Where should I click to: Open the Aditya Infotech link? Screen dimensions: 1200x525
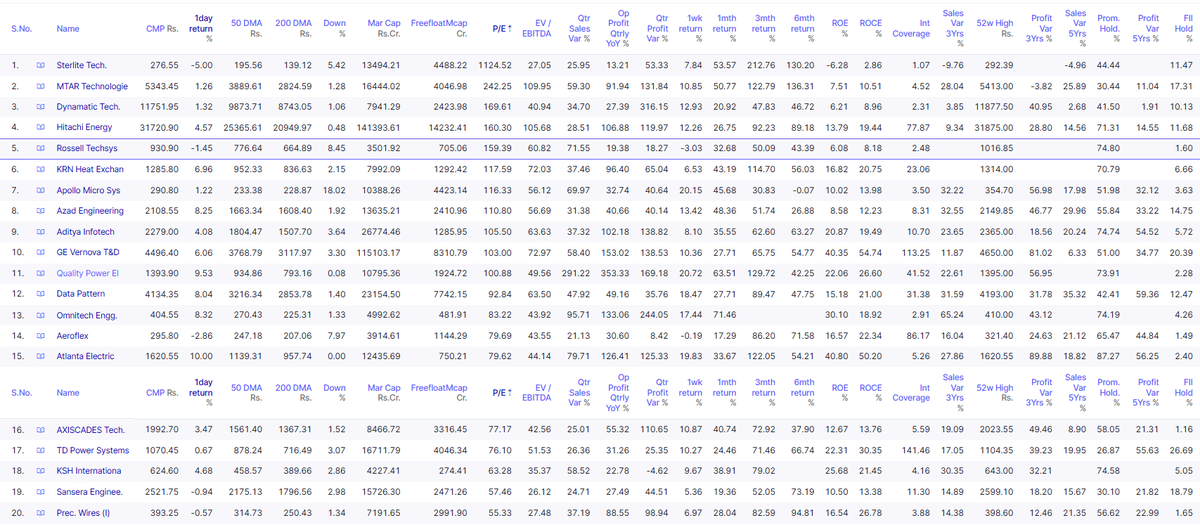[88, 231]
